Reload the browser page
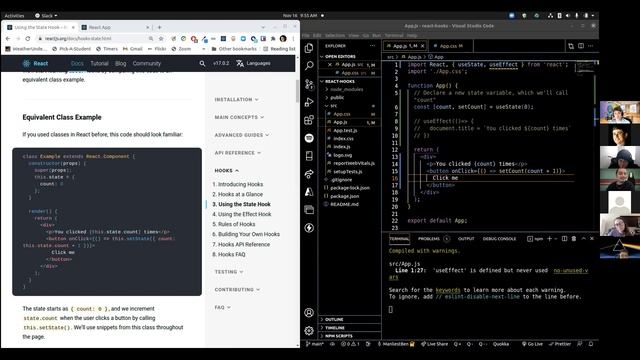The height and width of the screenshot is (360, 640). coord(28,38)
